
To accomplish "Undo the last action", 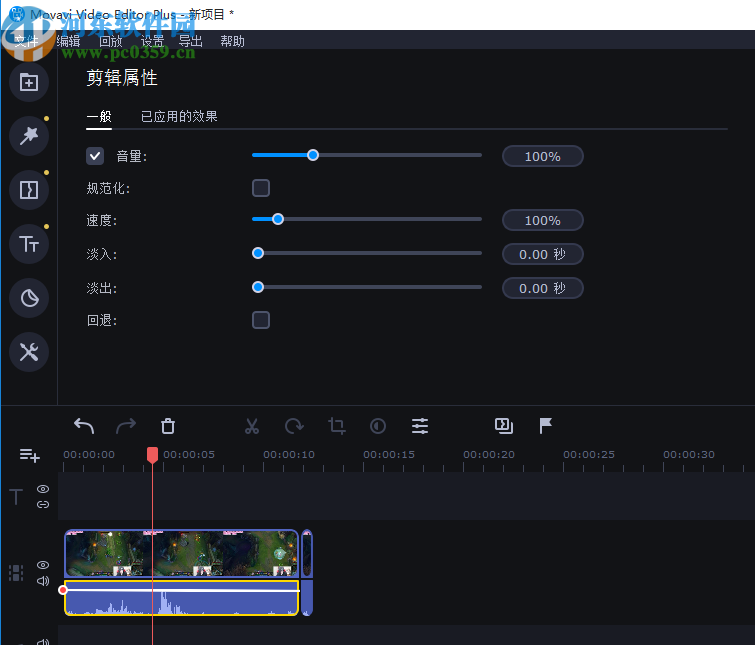I will click(84, 426).
